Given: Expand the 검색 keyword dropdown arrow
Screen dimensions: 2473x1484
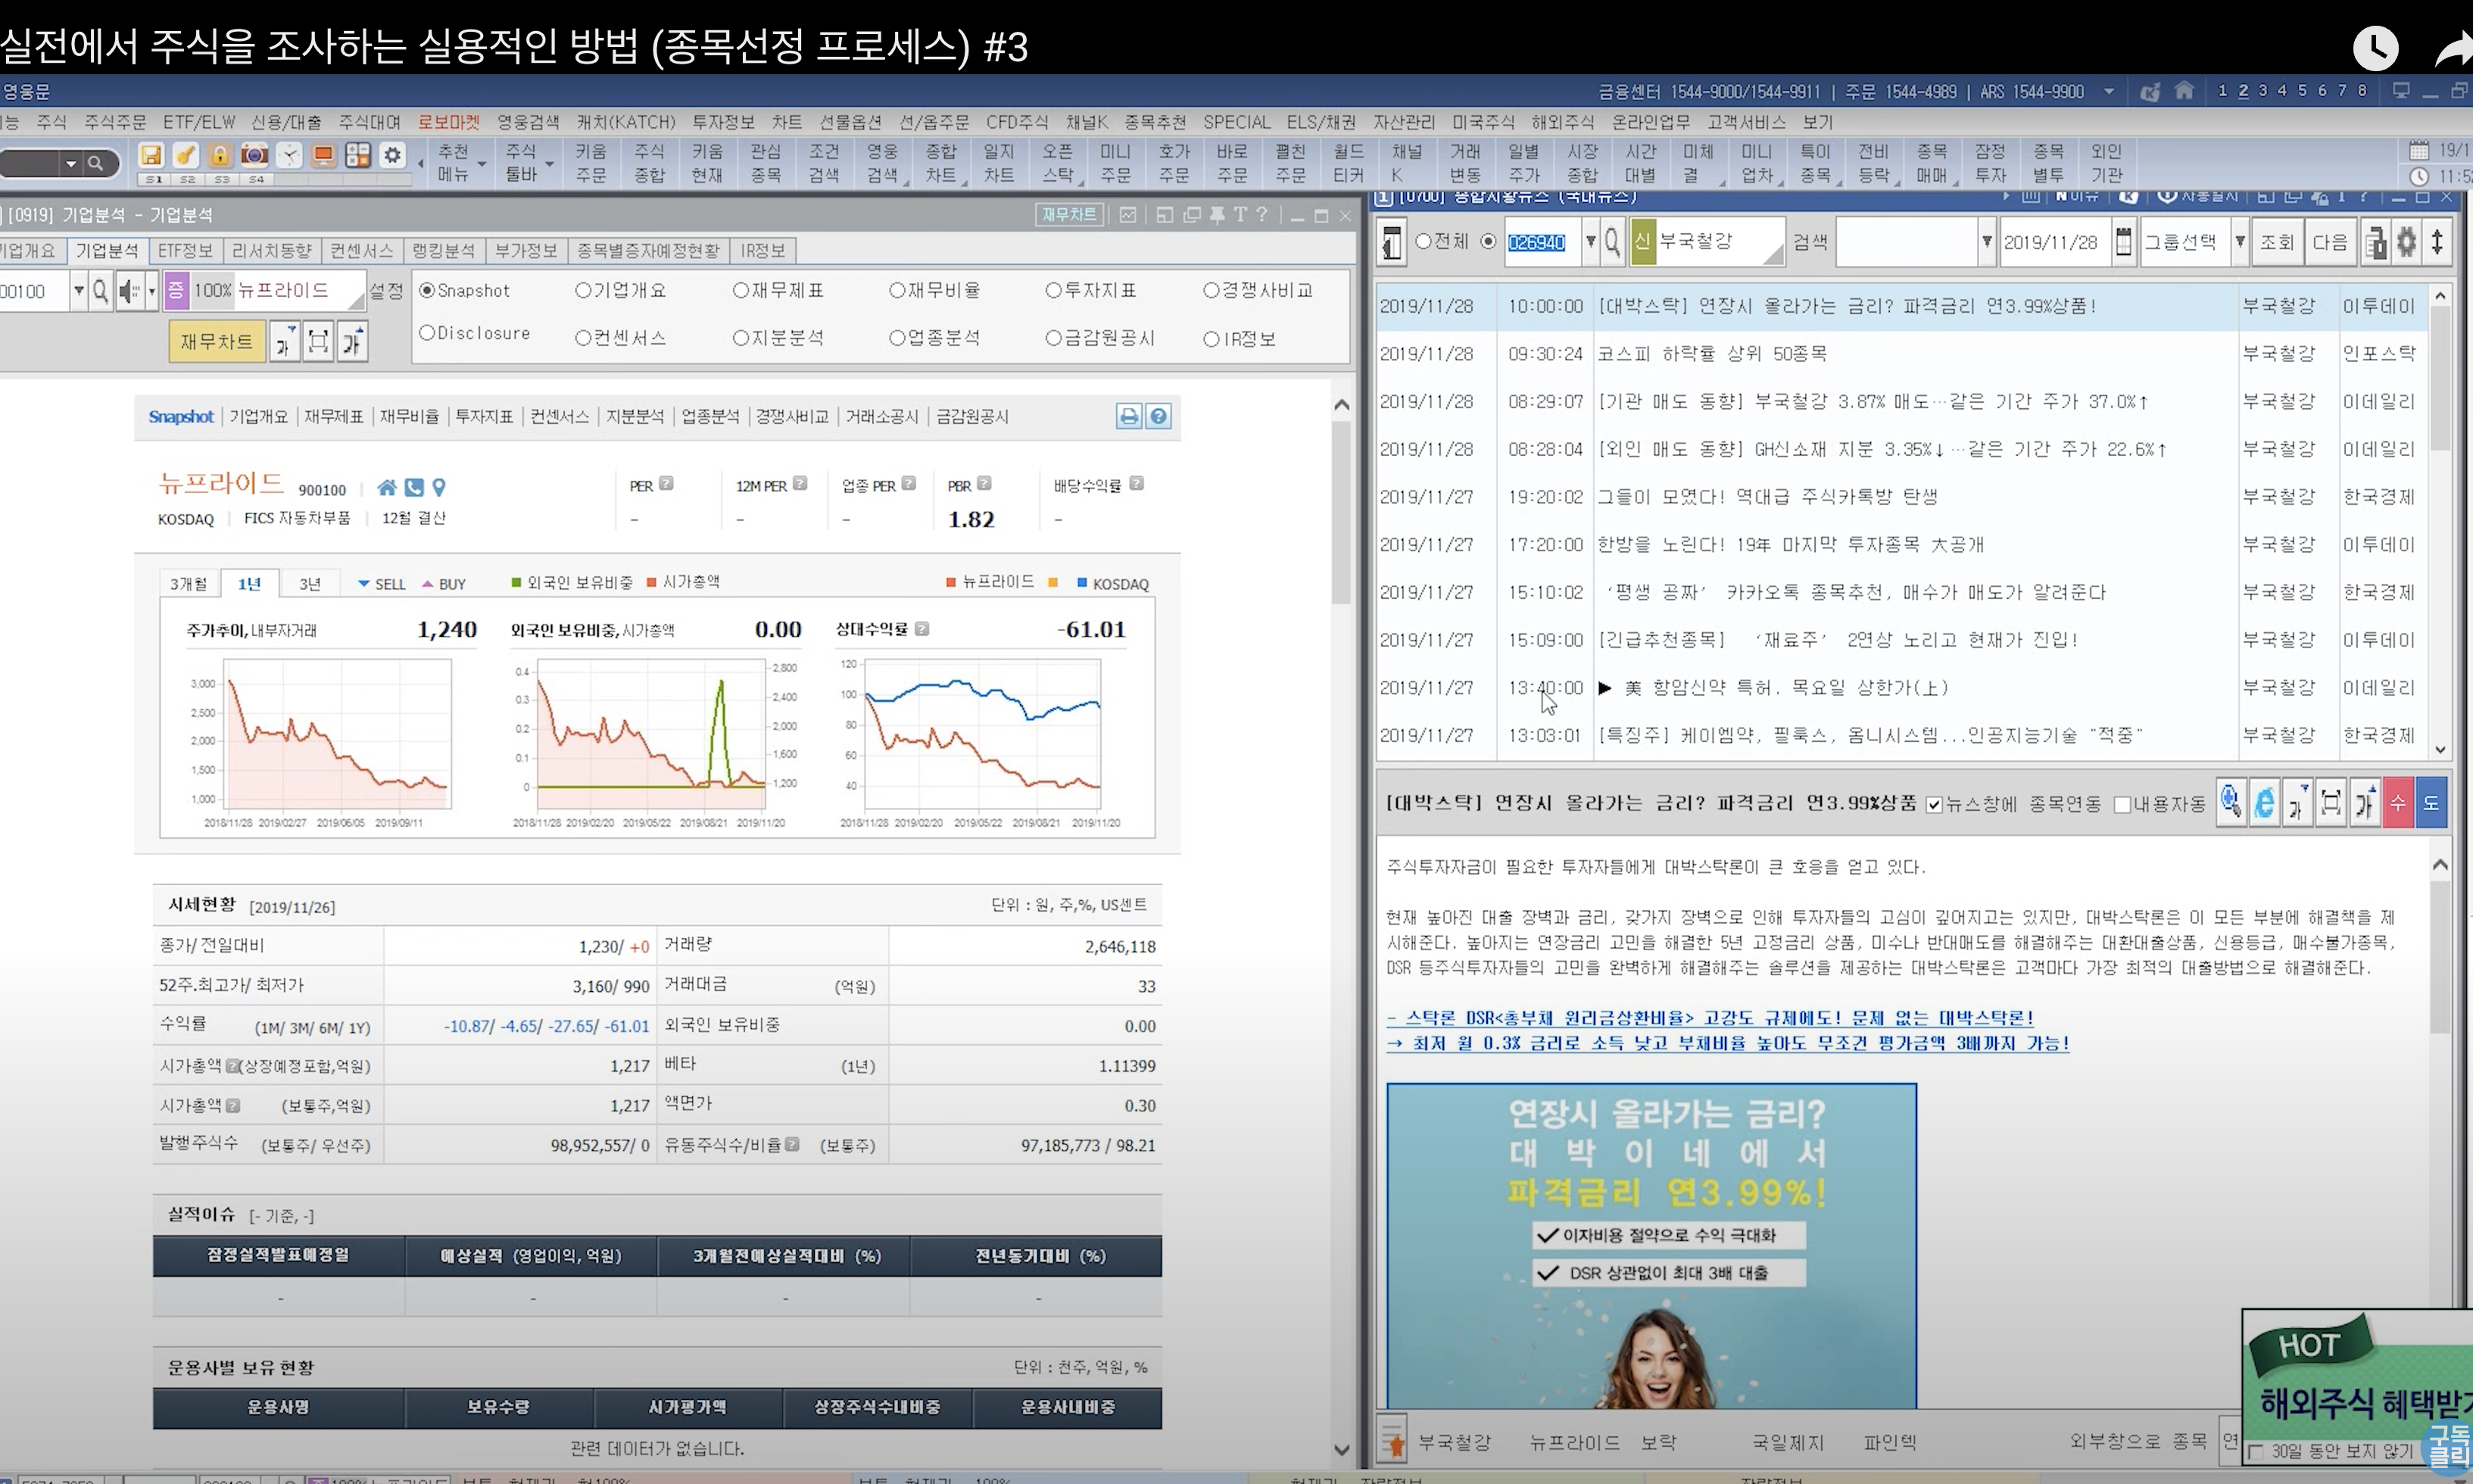Looking at the screenshot, I should (1987, 242).
